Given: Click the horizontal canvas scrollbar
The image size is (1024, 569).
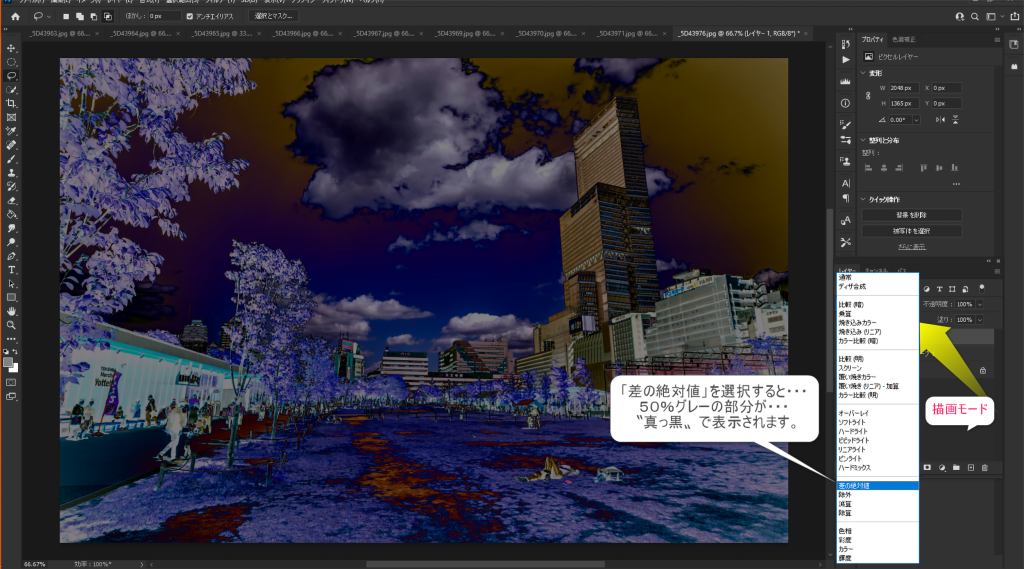Looking at the screenshot, I should tap(485, 564).
